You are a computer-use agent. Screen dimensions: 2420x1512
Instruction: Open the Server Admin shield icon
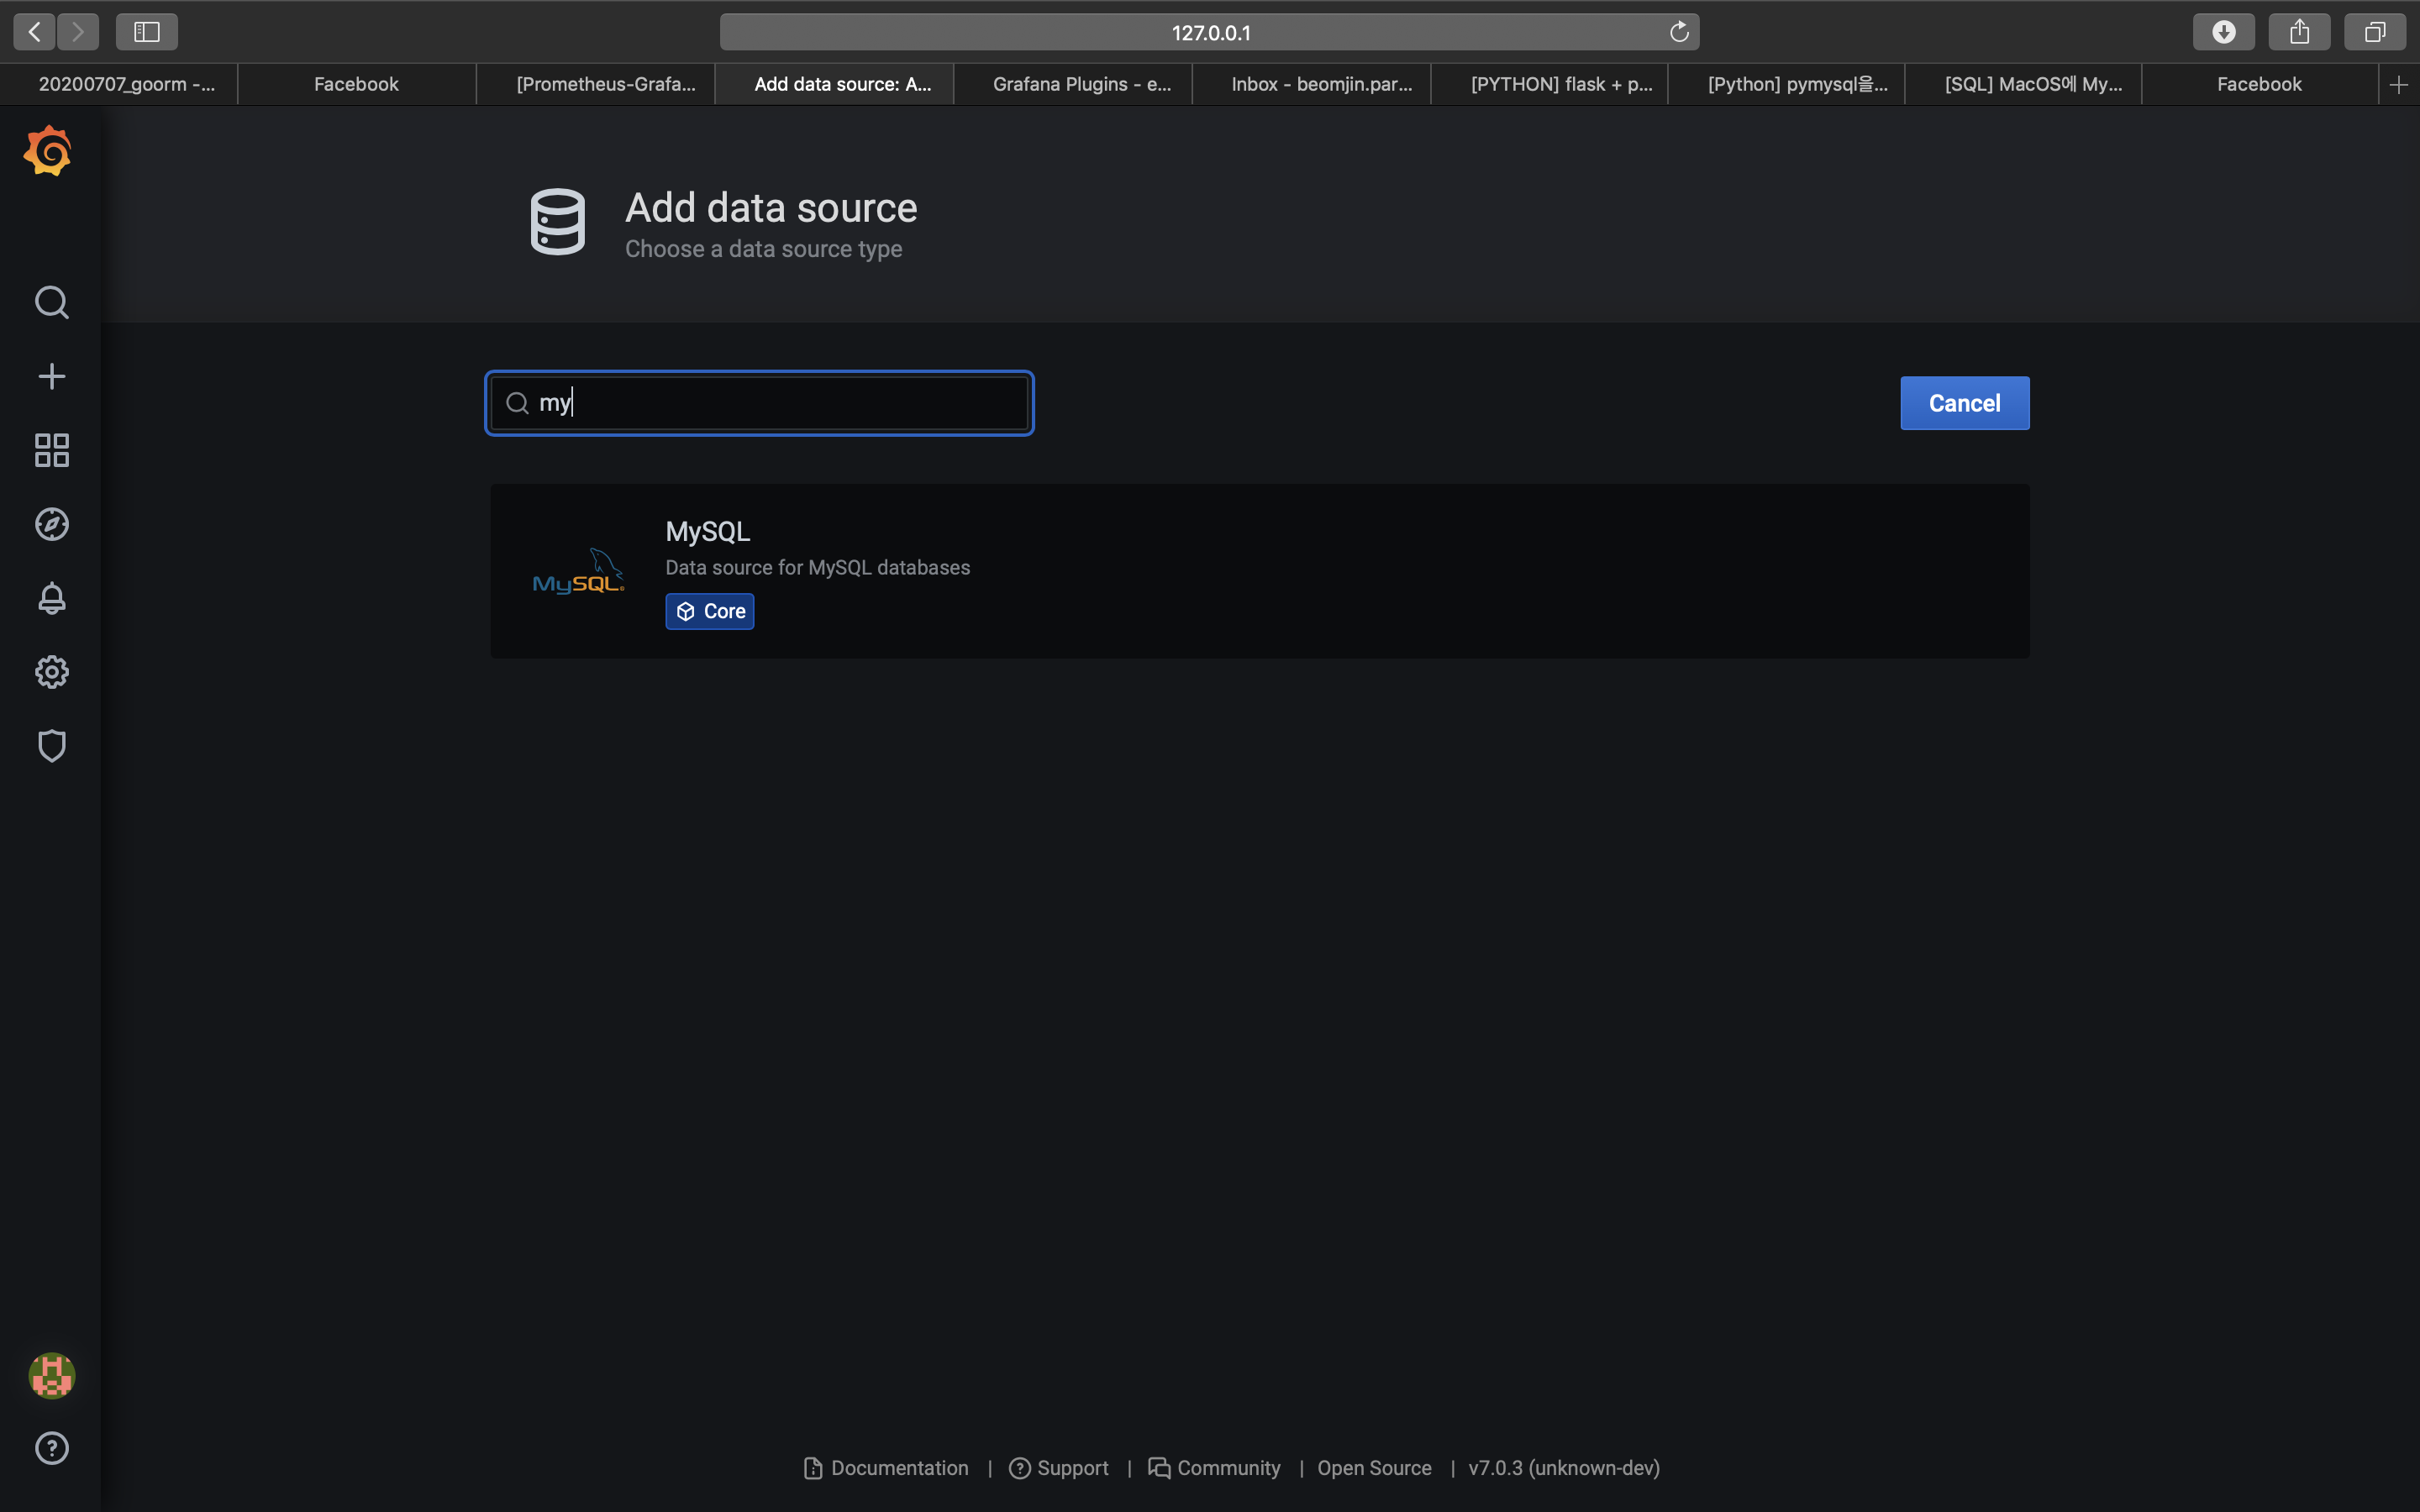pos(51,746)
